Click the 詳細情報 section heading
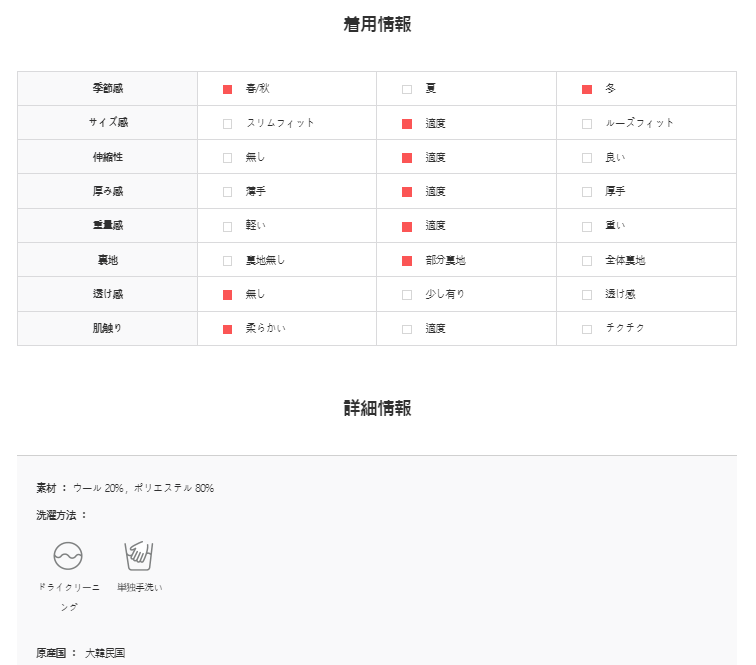756x665 pixels. coord(377,408)
